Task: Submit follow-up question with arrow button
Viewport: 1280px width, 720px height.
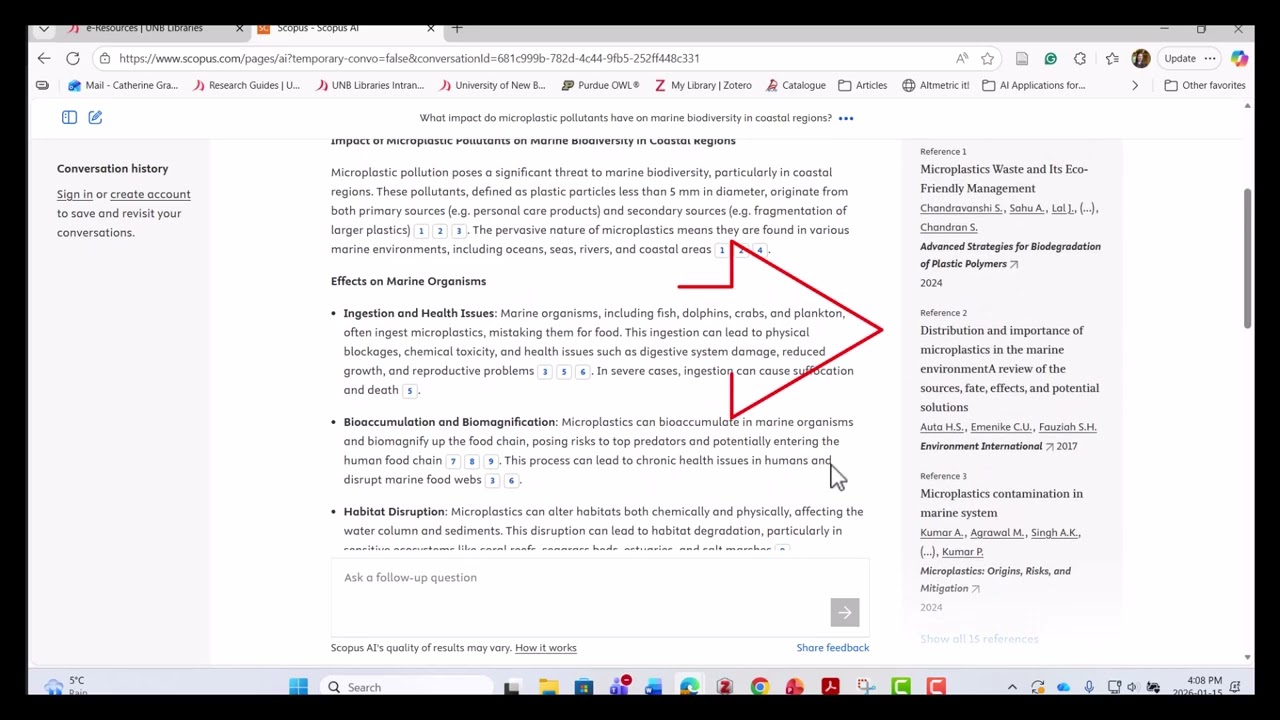Action: click(x=844, y=612)
